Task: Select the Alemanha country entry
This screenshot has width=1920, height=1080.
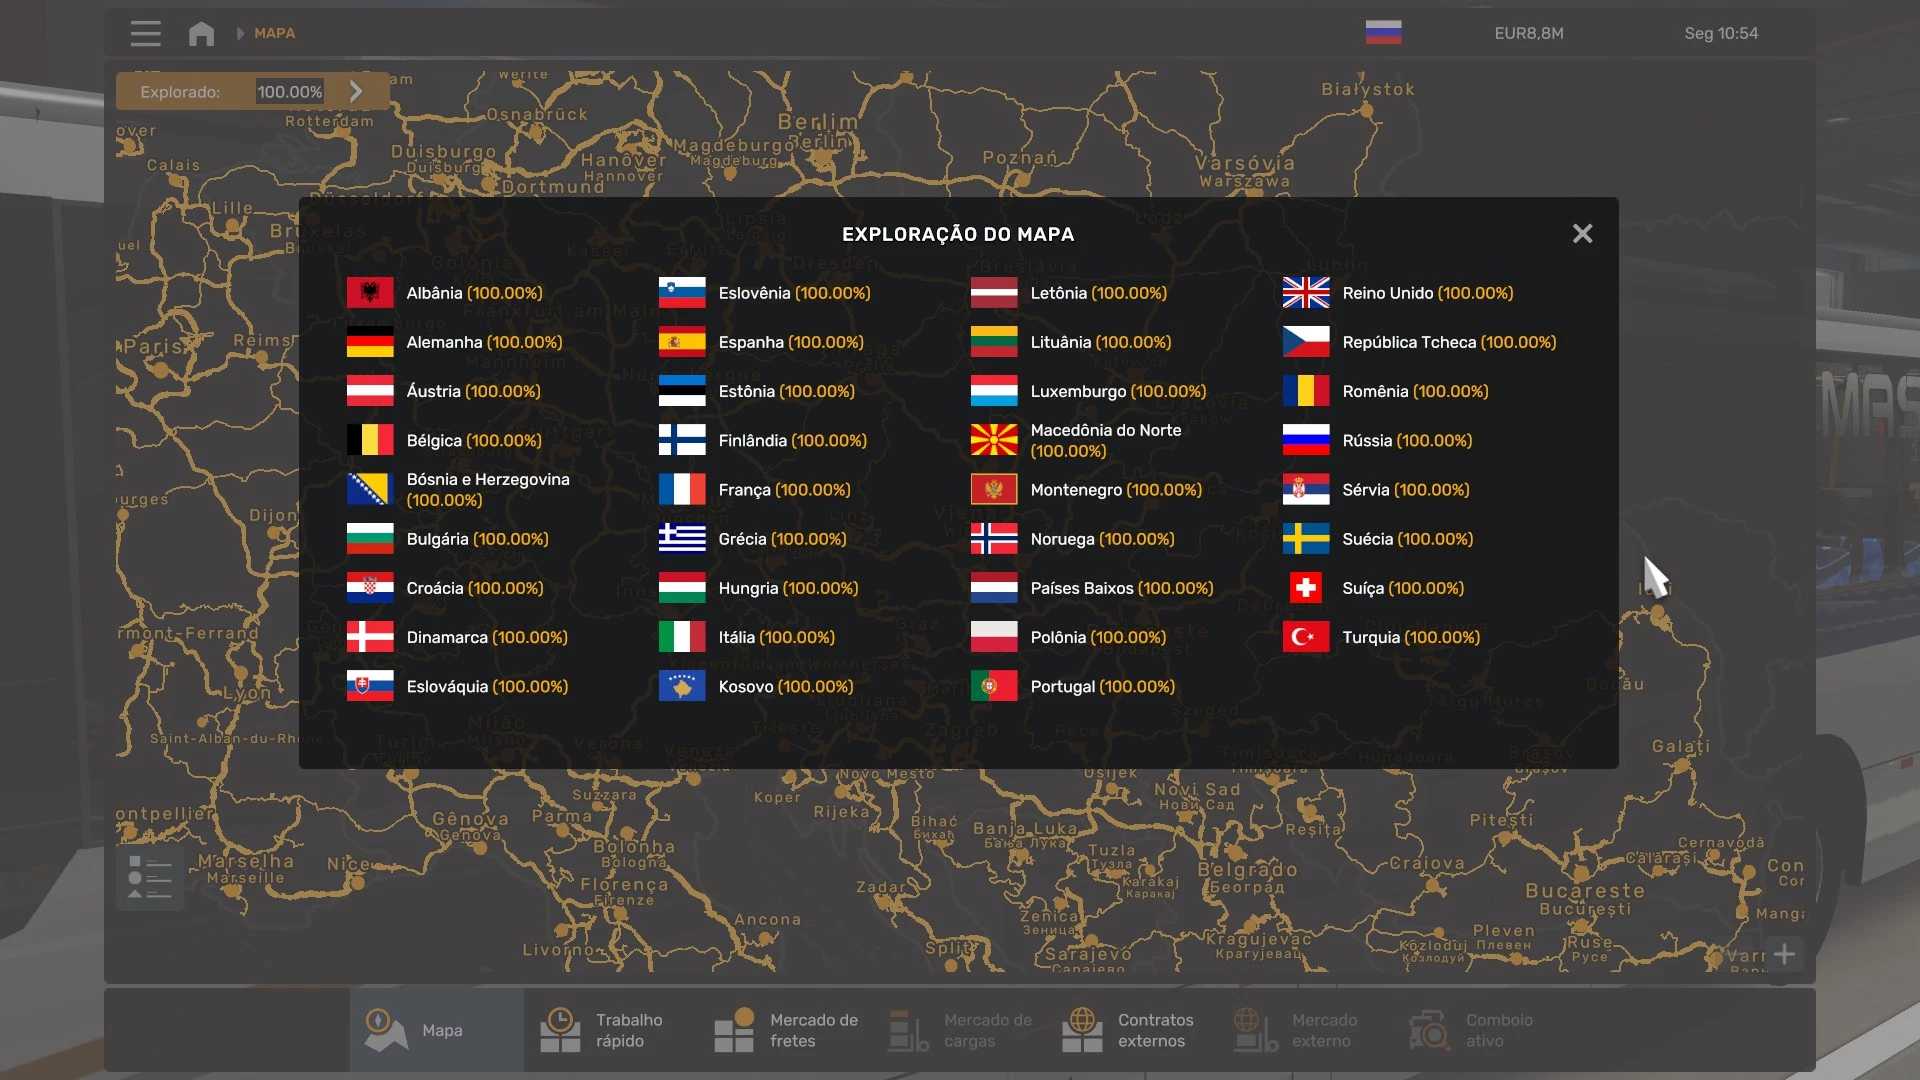Action: 484,342
